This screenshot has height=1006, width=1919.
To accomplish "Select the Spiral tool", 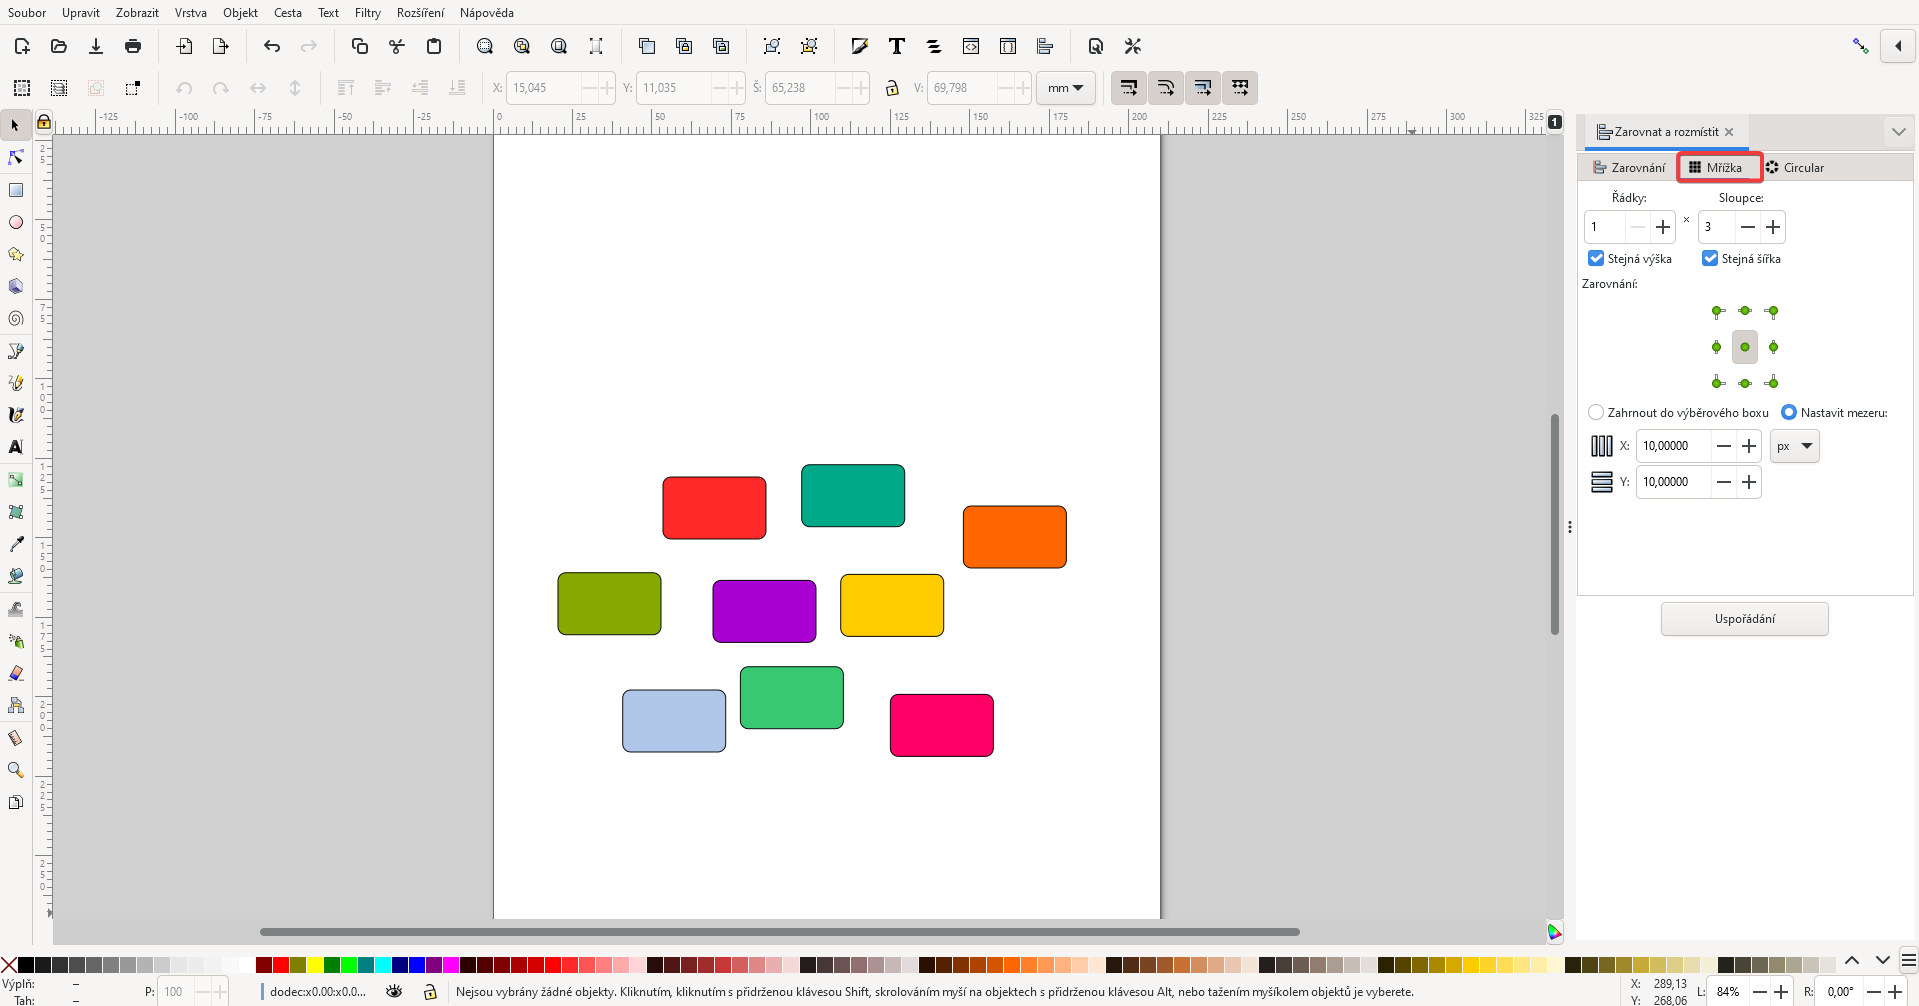I will (15, 318).
